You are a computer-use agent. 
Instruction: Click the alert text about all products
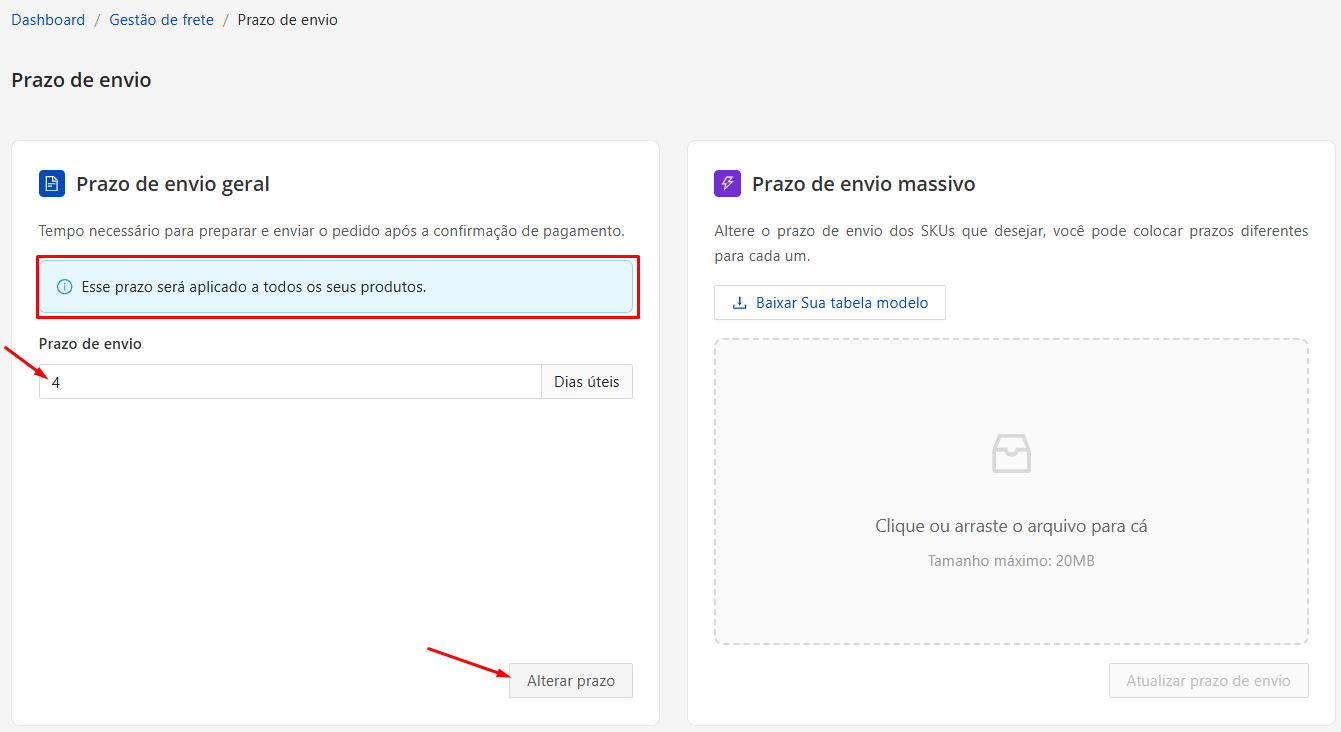(253, 287)
